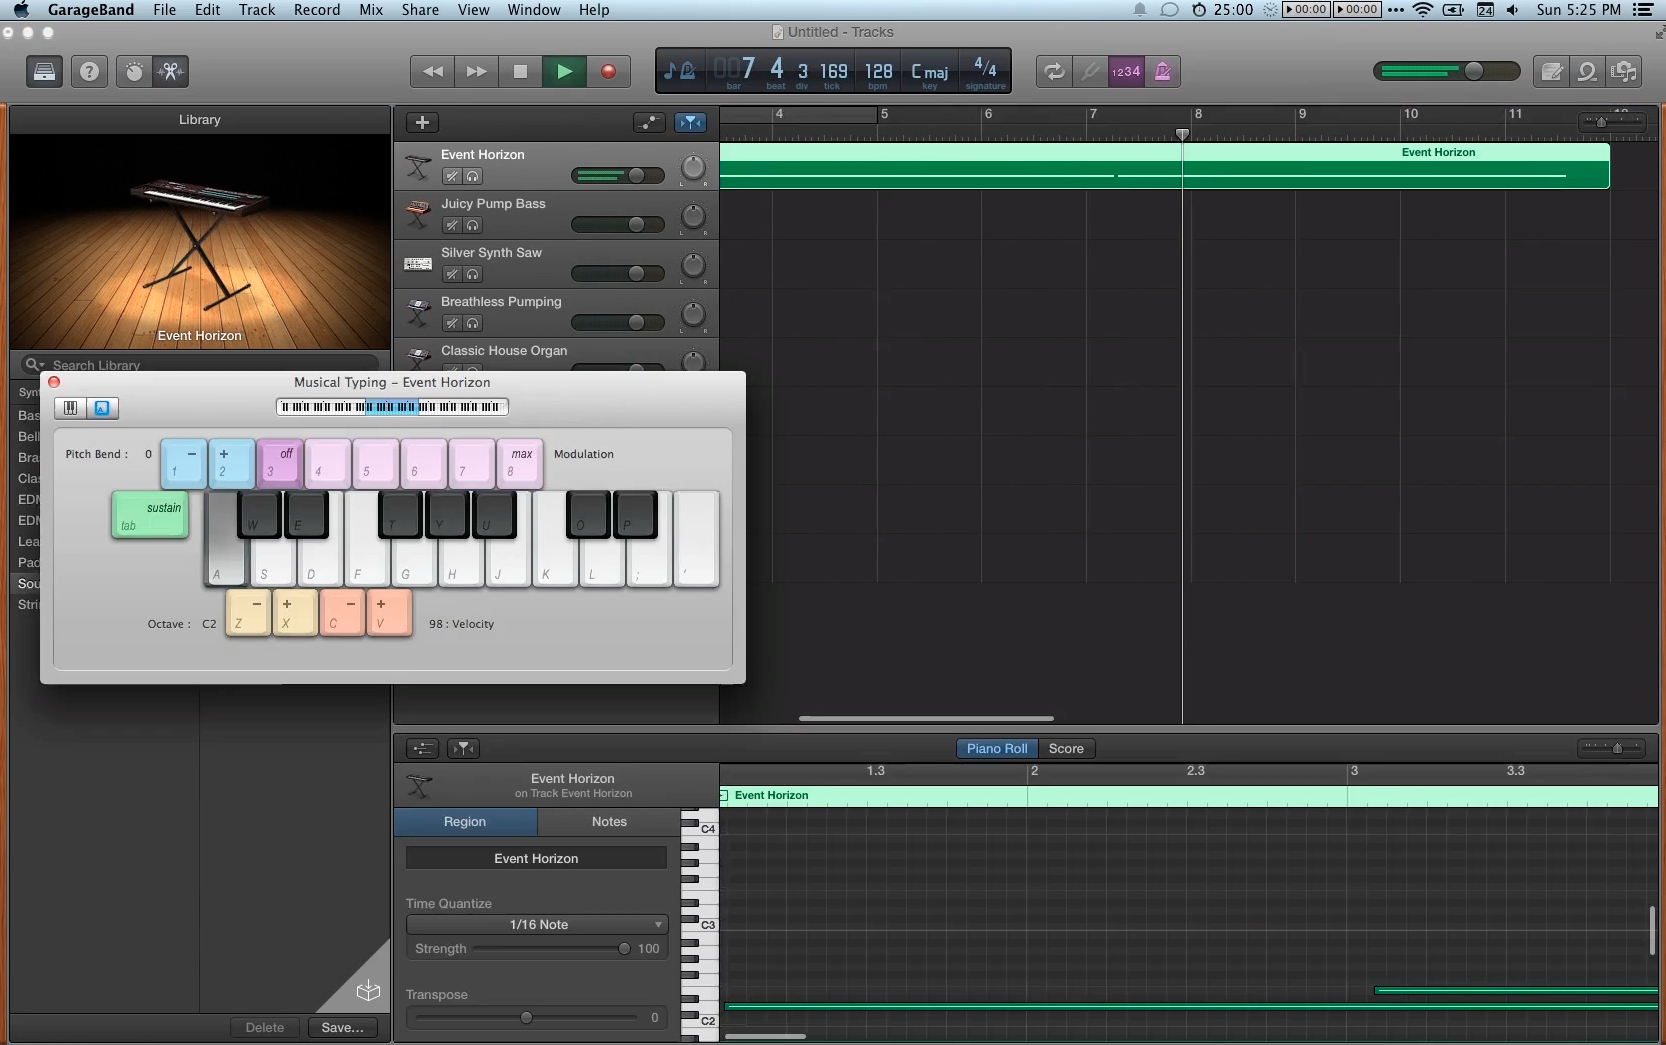Screen dimensions: 1666x1045
Task: Select the Region tab in editor inspector
Action: tap(465, 821)
